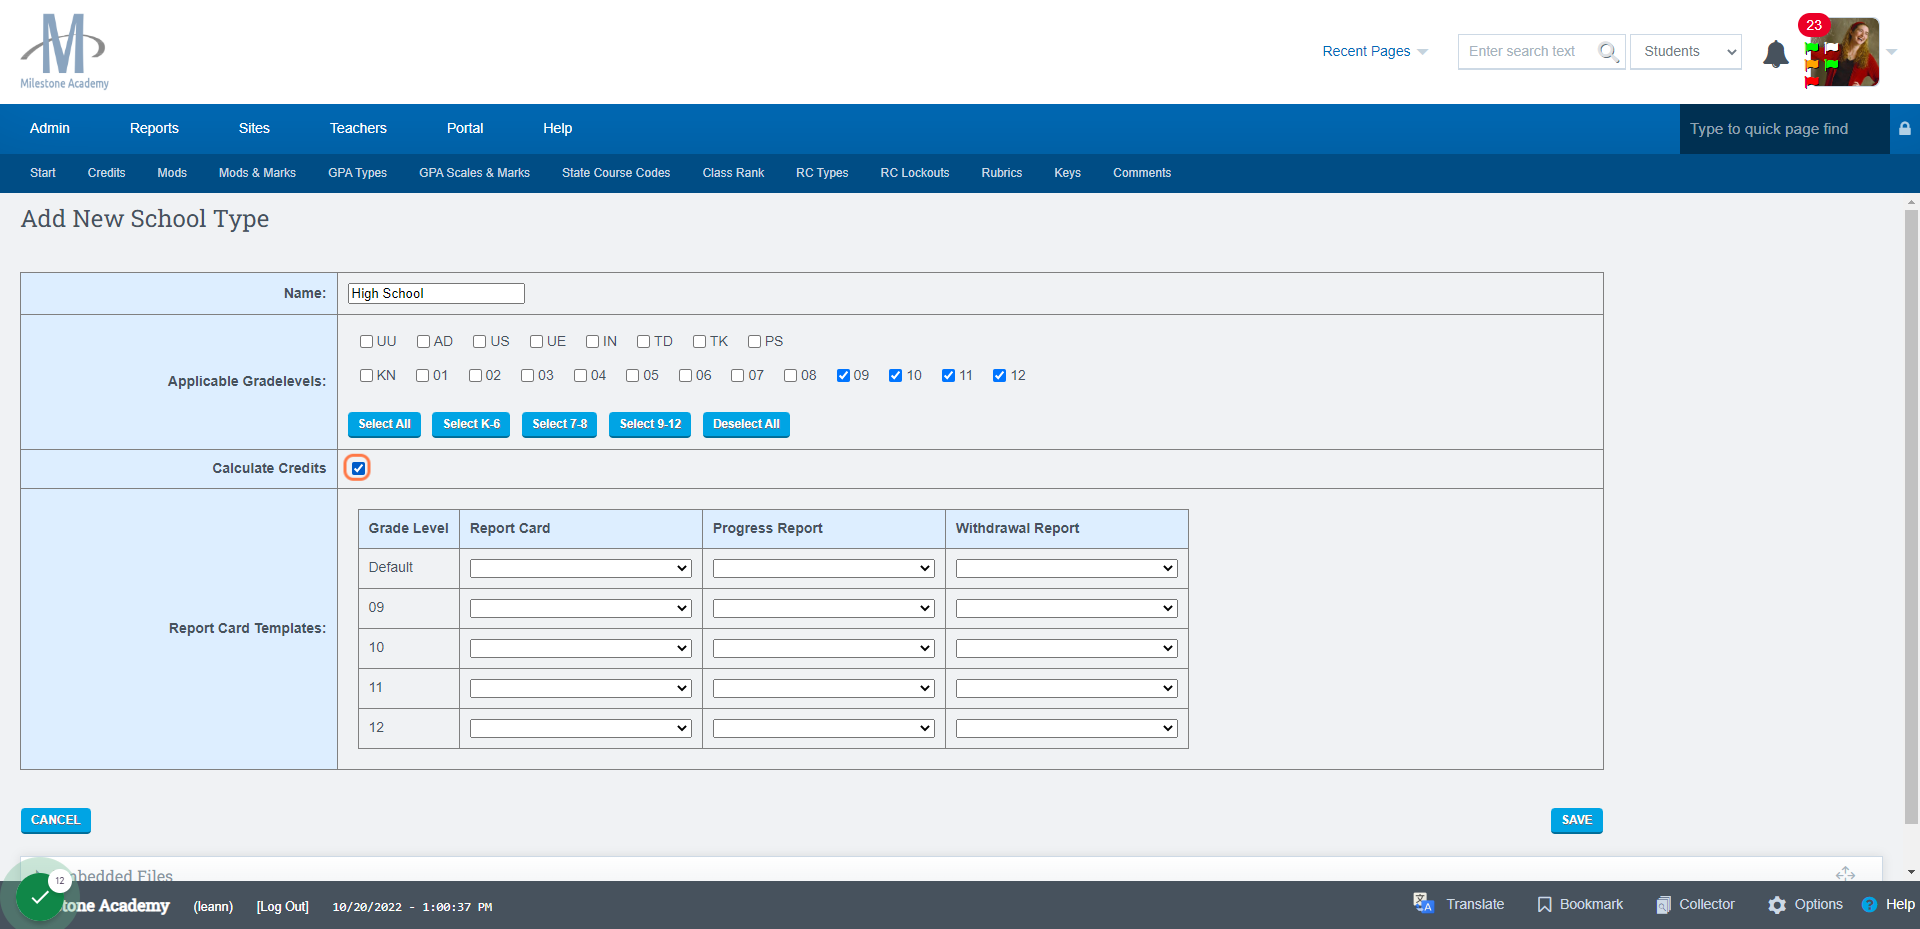Viewport: 1920px width, 929px height.
Task: Open notifications bell icon
Action: tap(1776, 53)
